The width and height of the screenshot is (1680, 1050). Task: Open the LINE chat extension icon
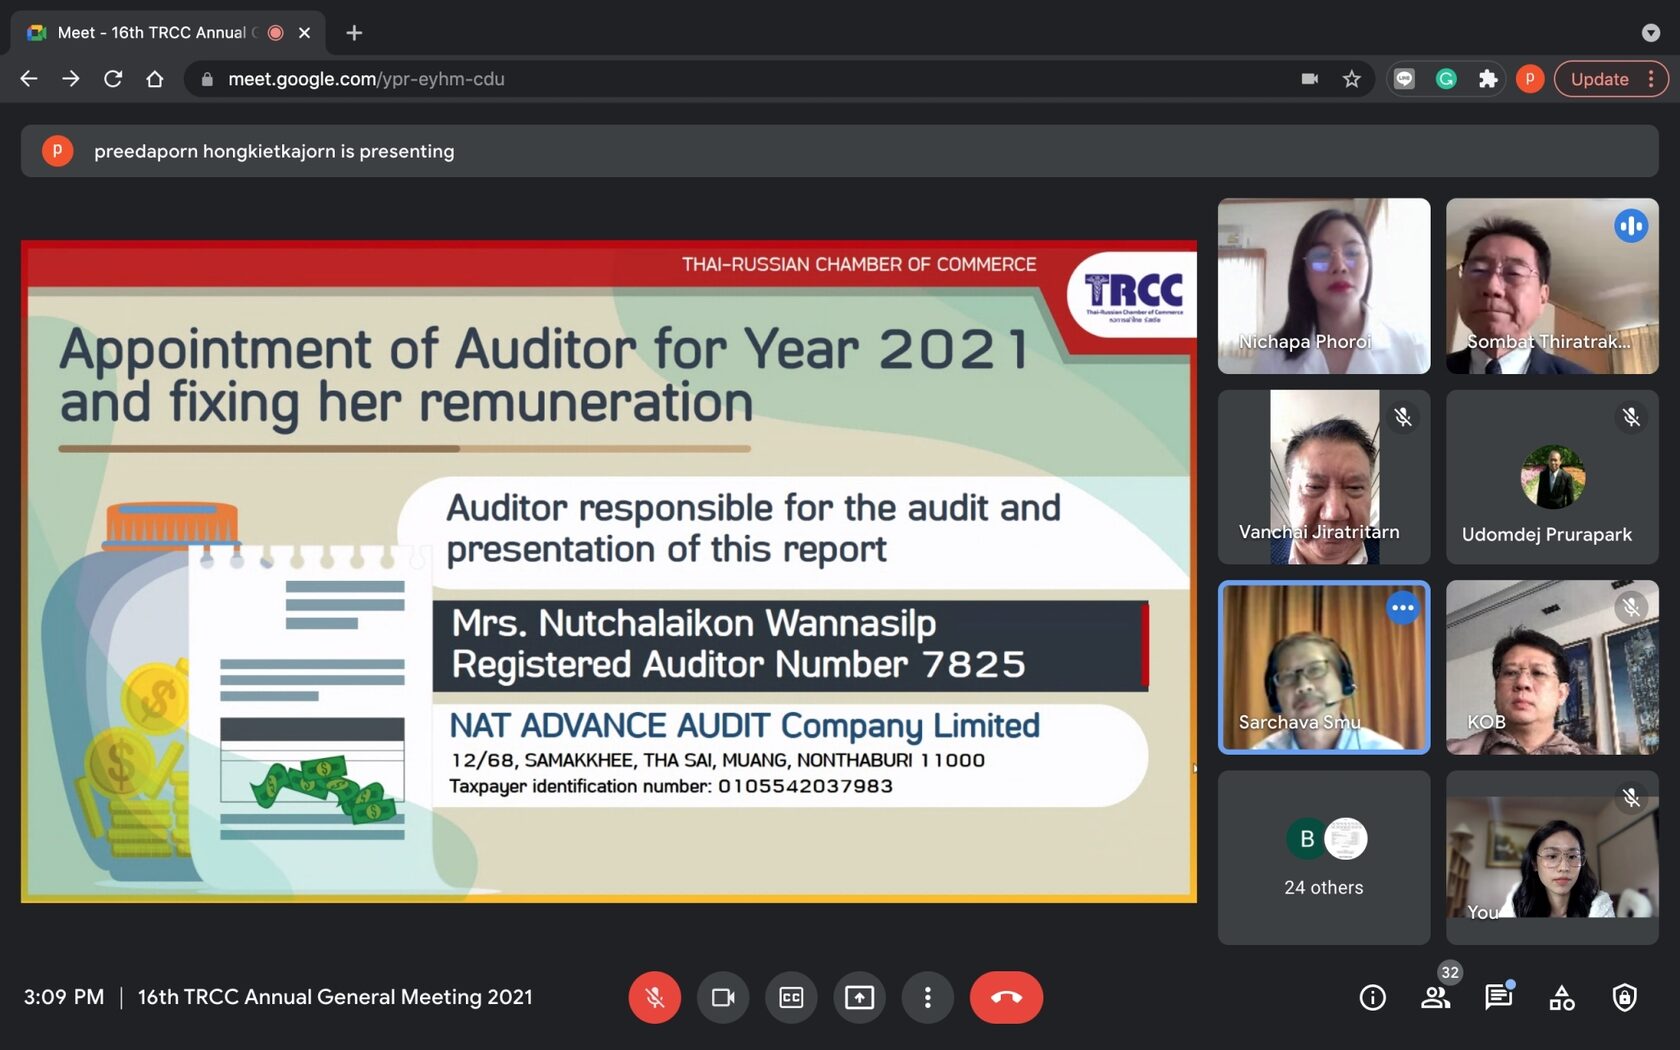1404,79
